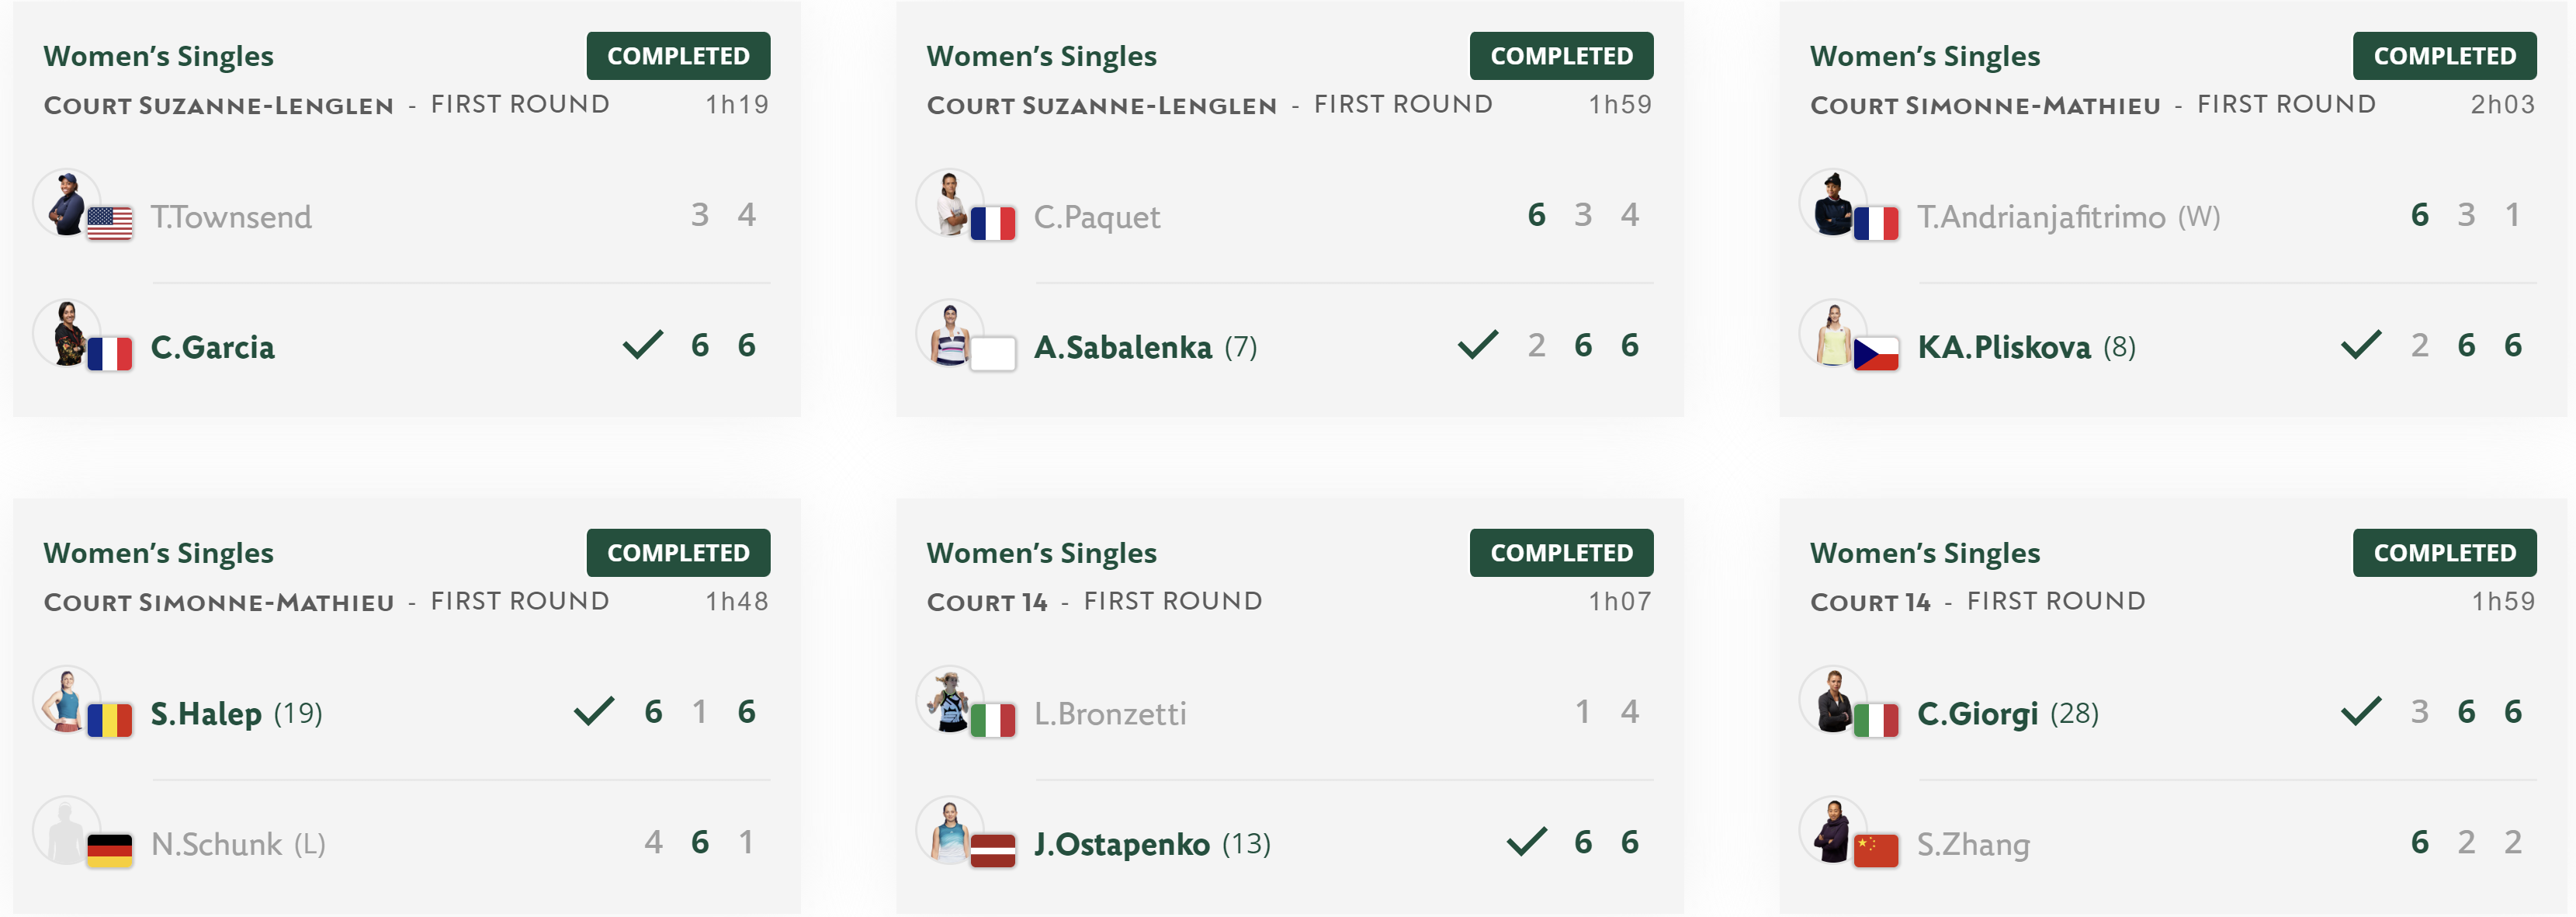Image resolution: width=2576 pixels, height=917 pixels.
Task: Click Women's Singles title on Paquet match card
Action: pos(1041,56)
